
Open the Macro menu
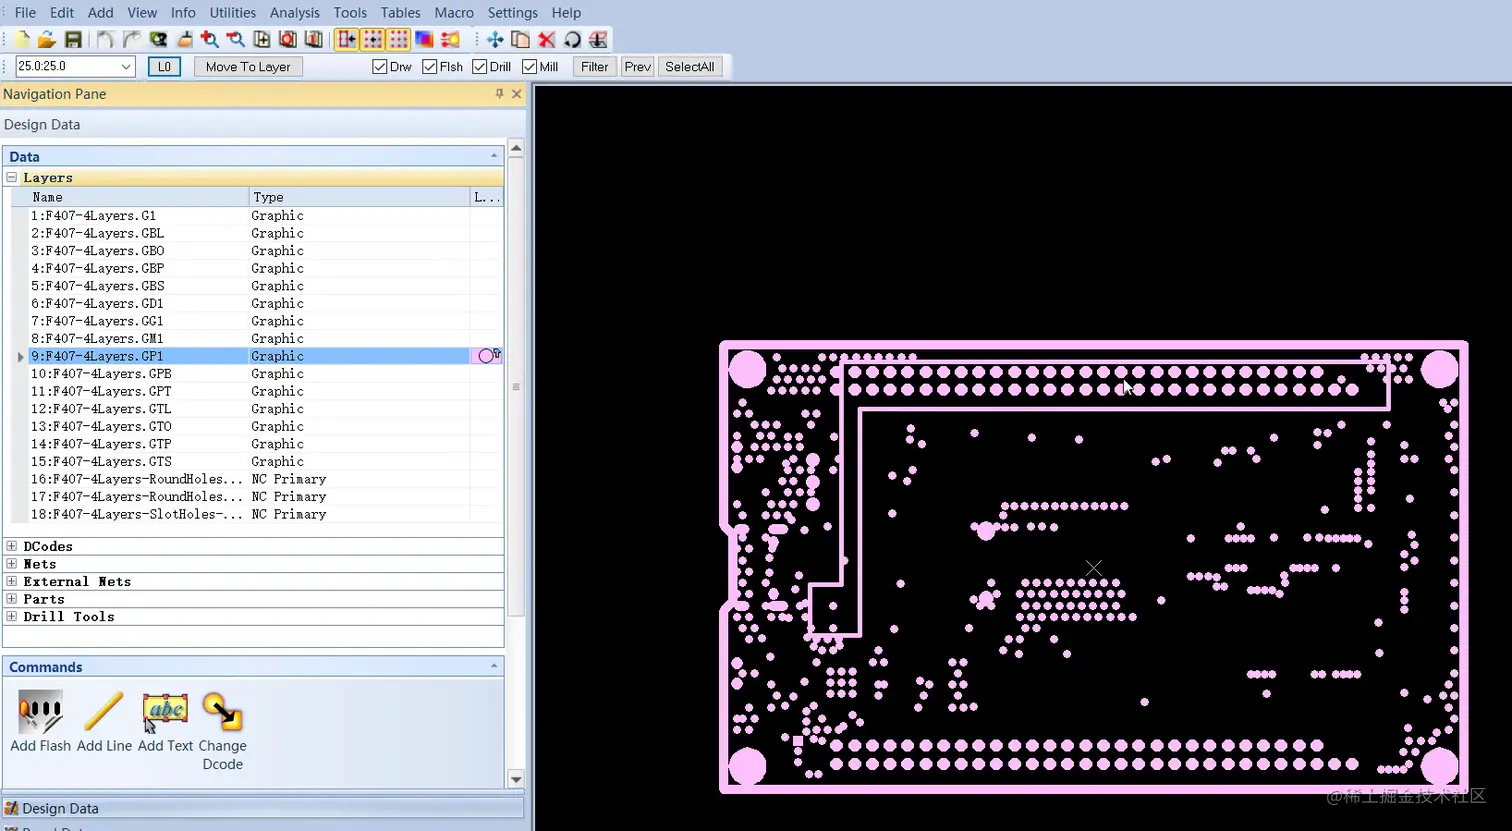(x=454, y=13)
